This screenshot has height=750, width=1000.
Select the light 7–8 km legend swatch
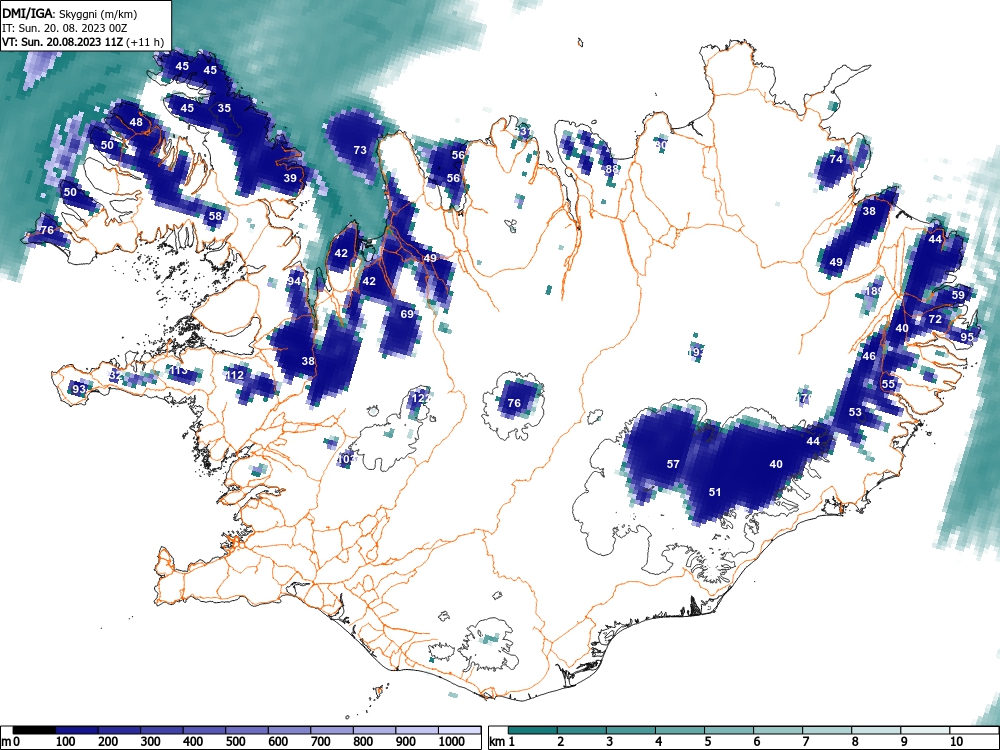coord(827,730)
